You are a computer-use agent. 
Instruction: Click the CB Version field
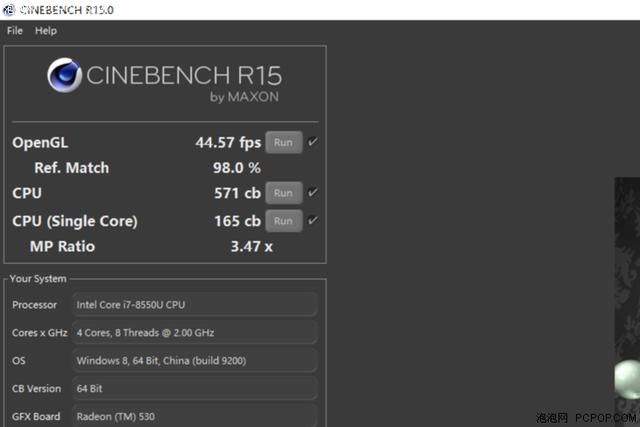click(x=195, y=388)
